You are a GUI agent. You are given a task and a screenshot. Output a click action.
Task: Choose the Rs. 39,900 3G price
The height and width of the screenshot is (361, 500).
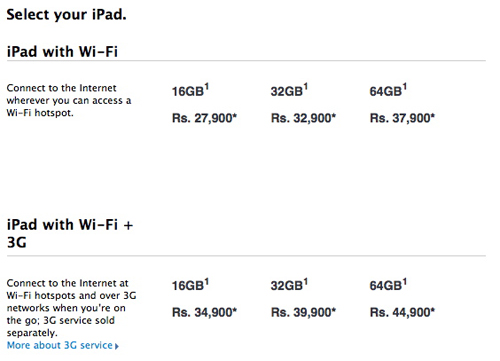(x=303, y=312)
